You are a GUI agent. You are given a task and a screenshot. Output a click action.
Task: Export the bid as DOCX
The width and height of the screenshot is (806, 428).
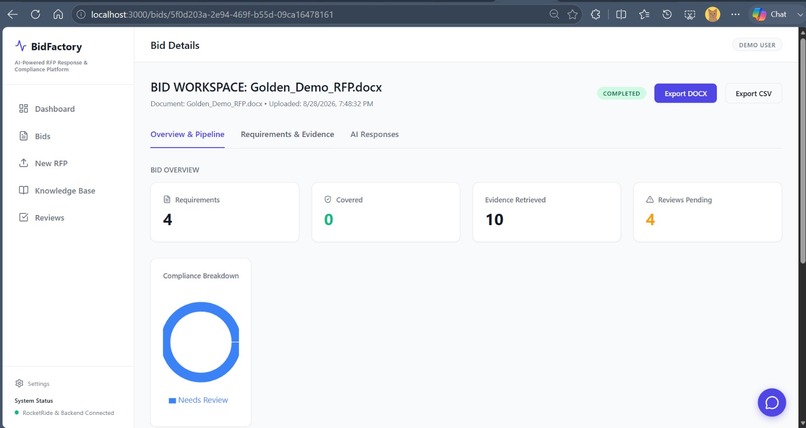[685, 94]
